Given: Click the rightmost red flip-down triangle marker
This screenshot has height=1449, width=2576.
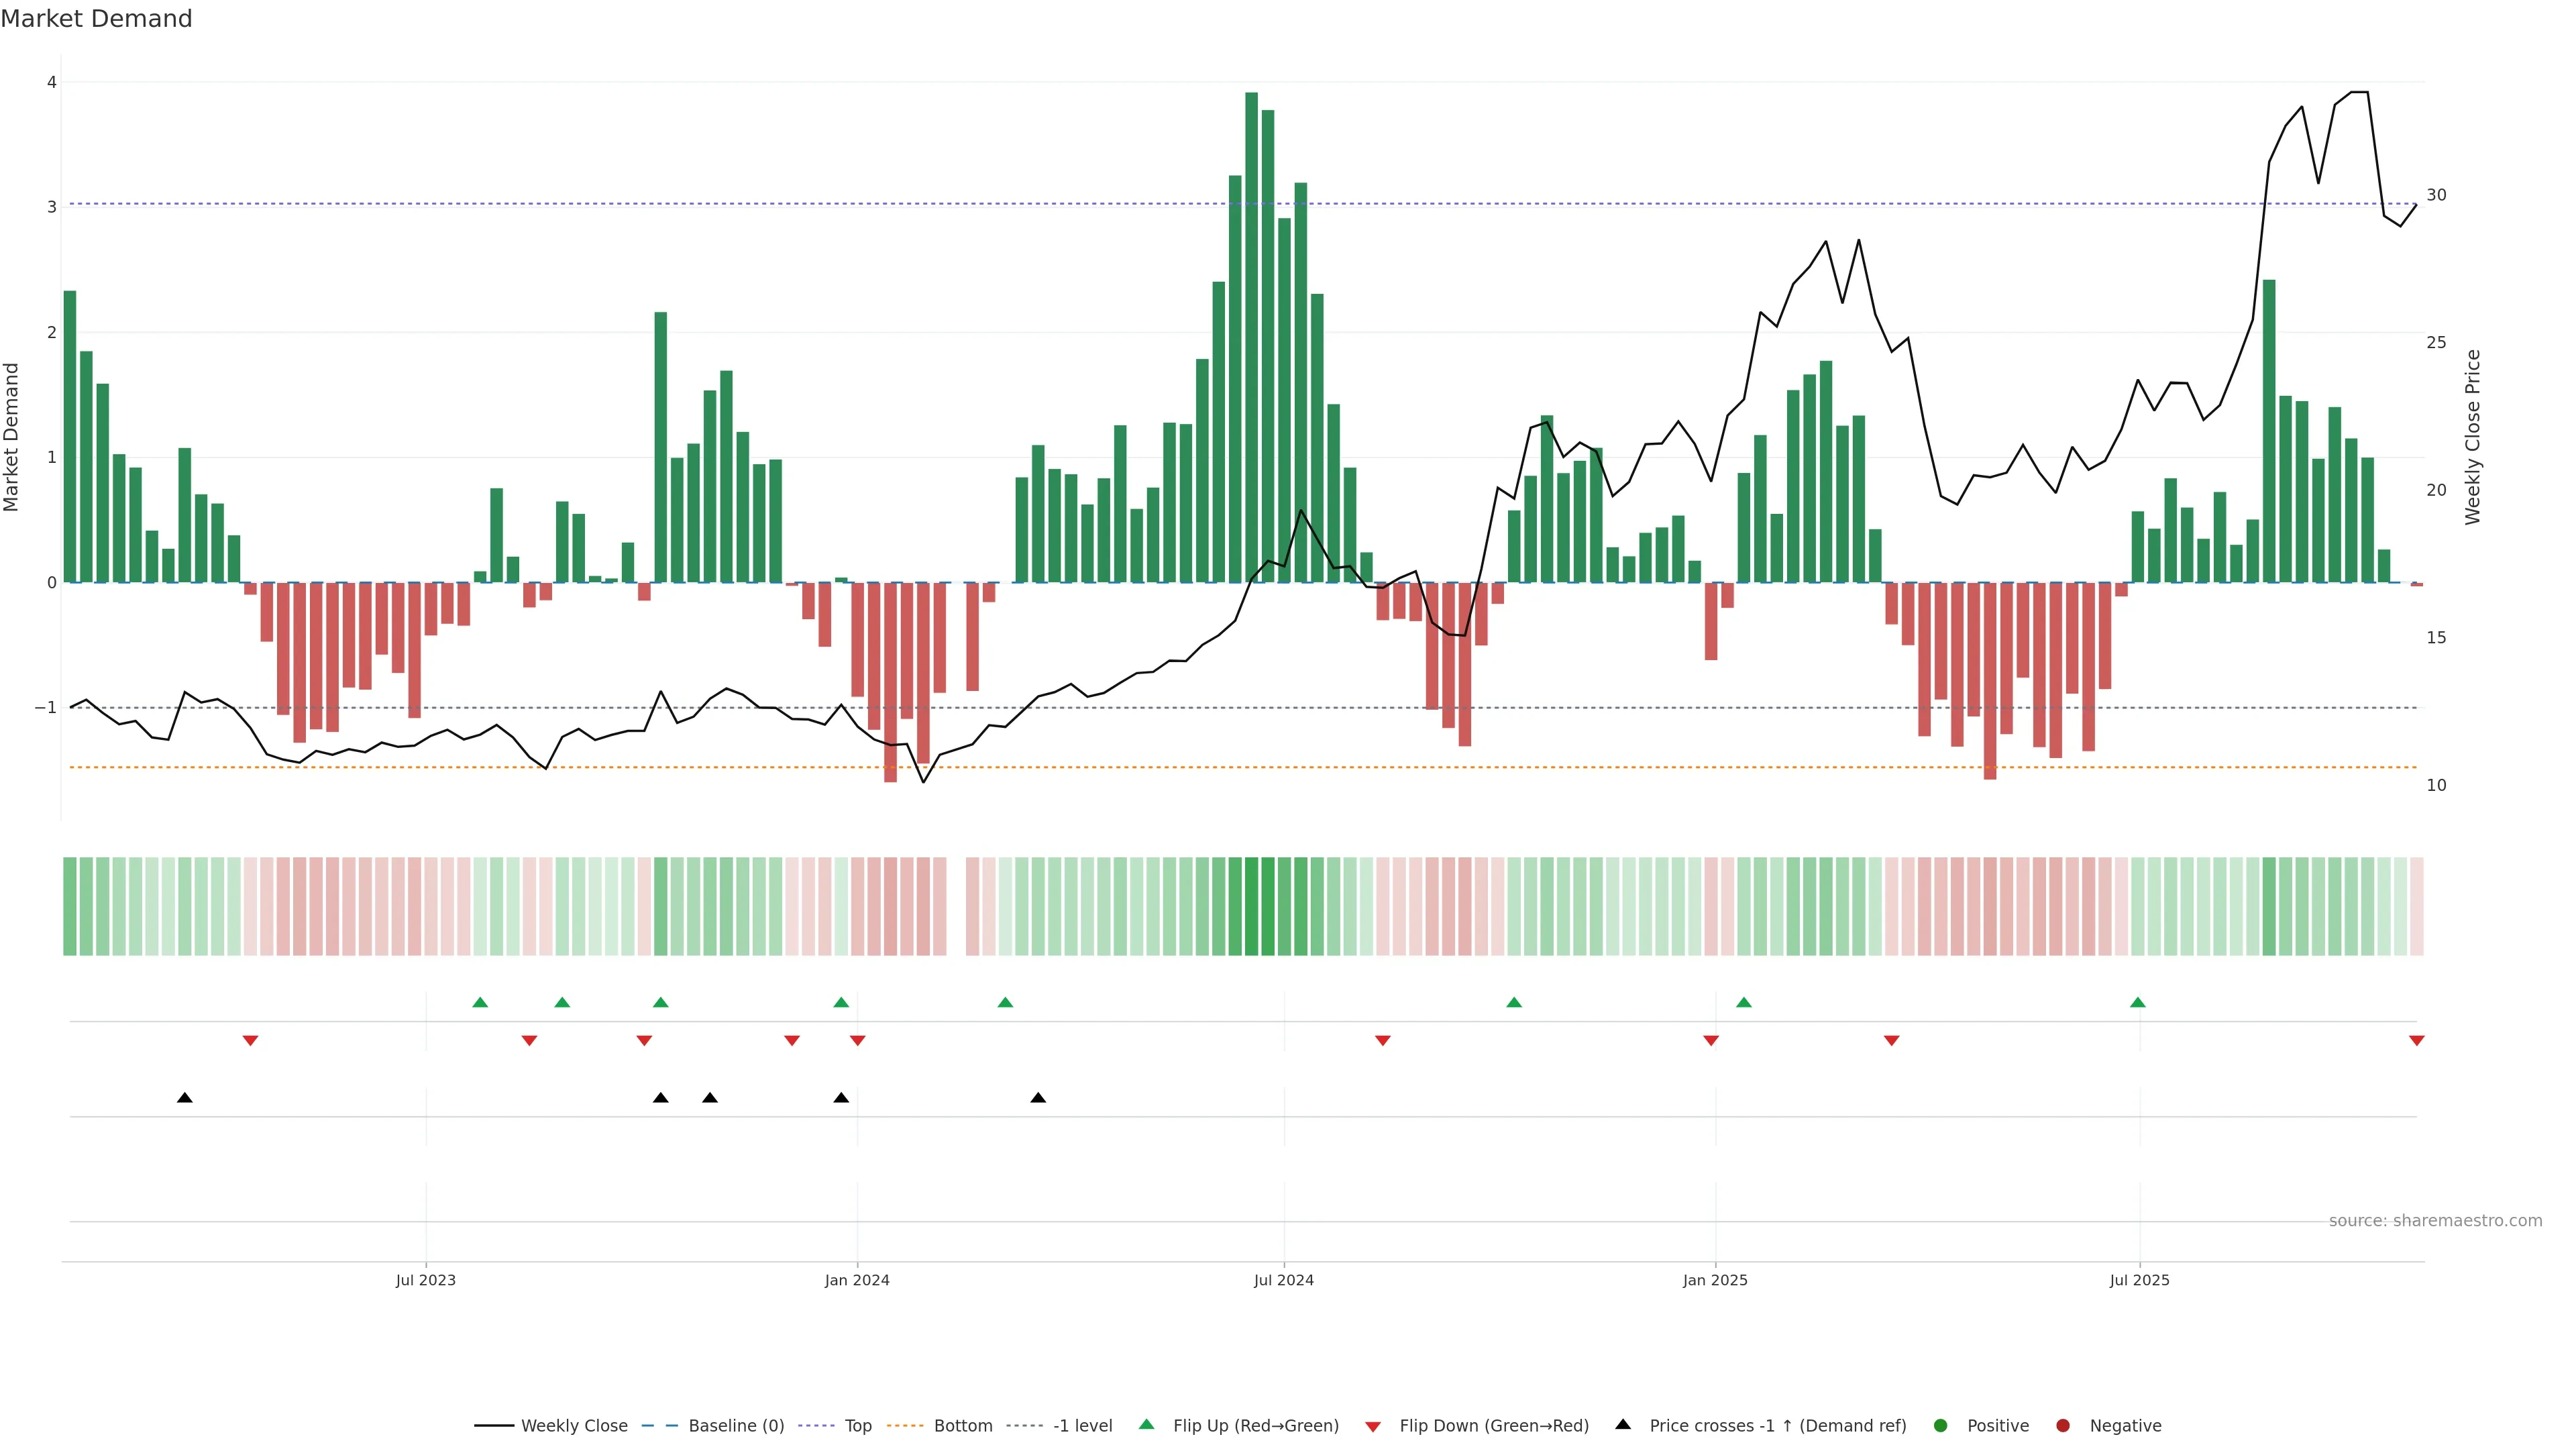Looking at the screenshot, I should point(2417,1041).
